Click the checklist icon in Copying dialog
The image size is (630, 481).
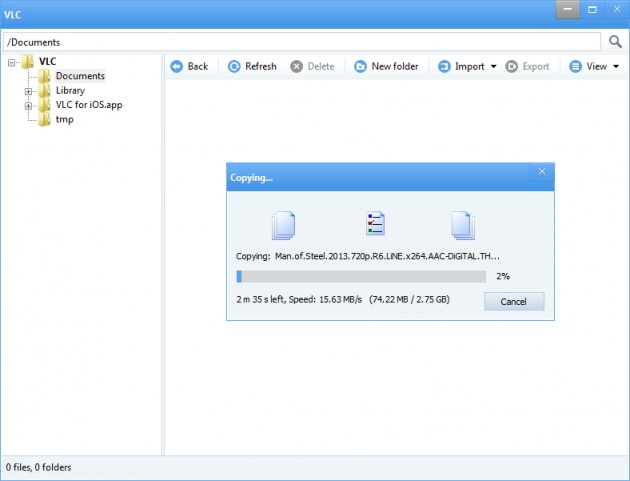coord(375,223)
